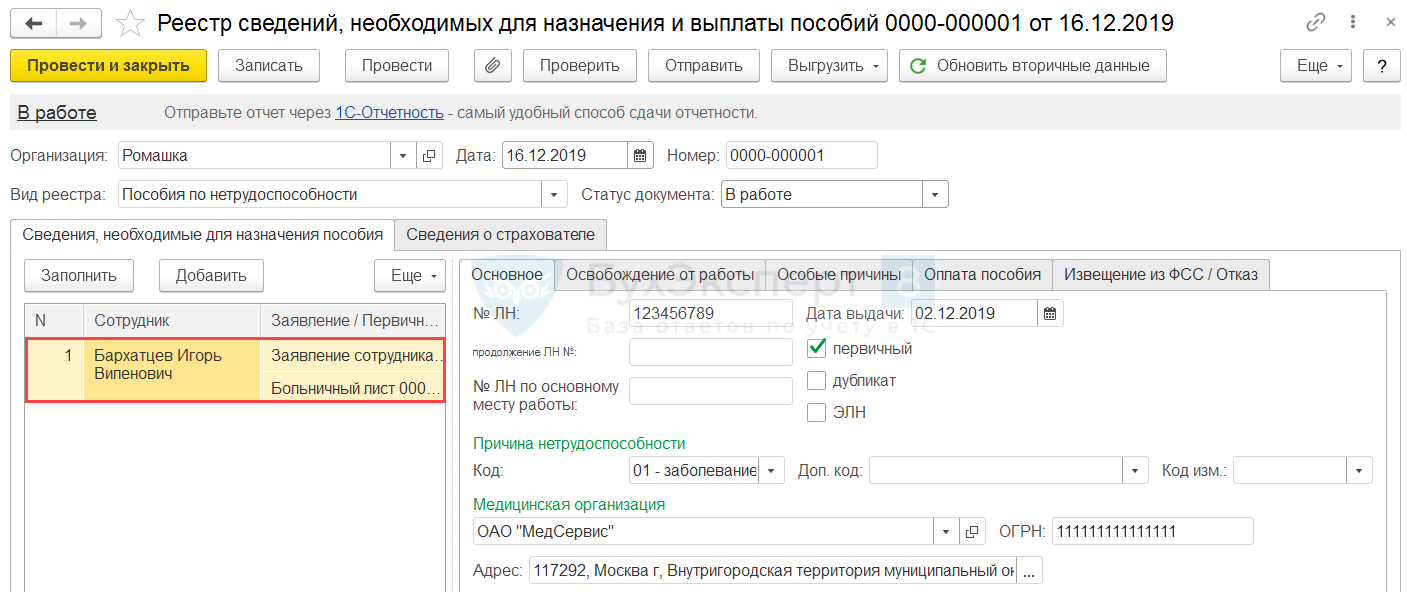This screenshot has height=592, width=1407.
Task: Click the forward navigation arrow
Action: (78, 23)
